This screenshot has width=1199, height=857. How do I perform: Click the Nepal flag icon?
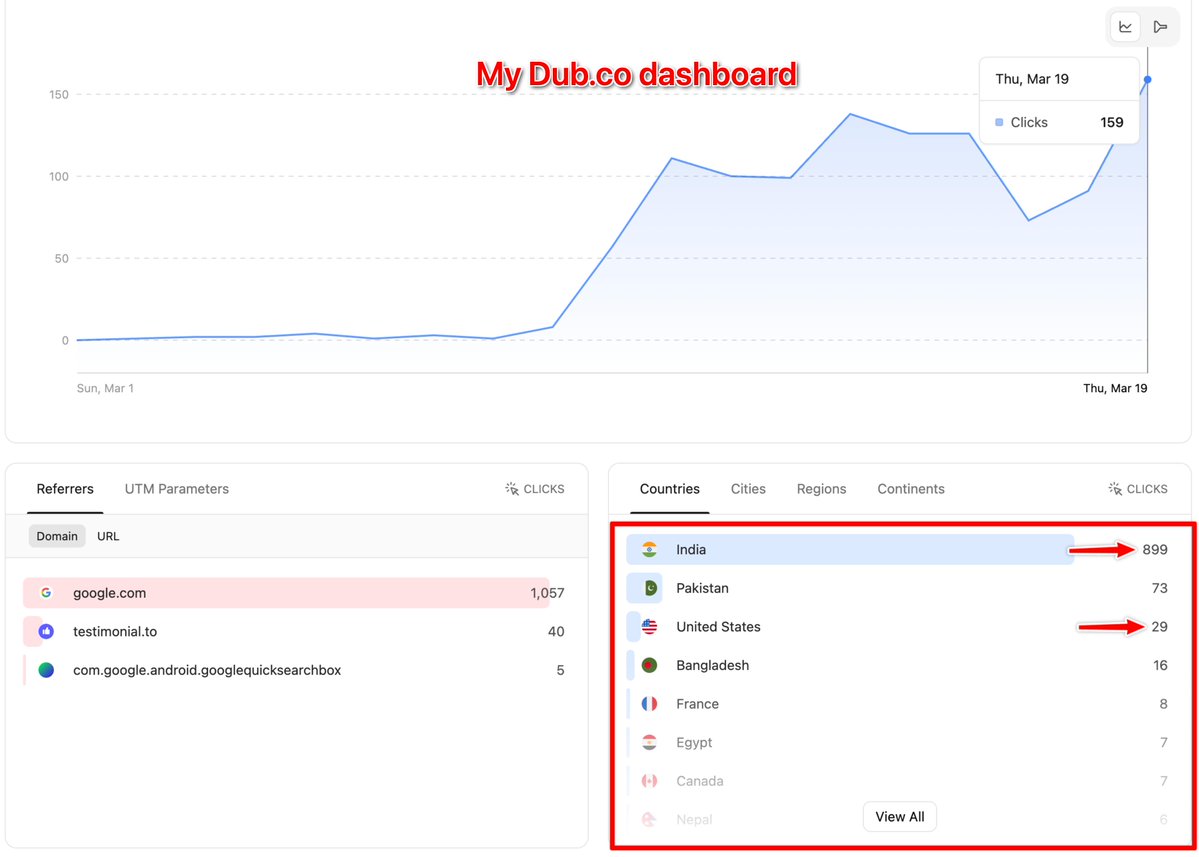[649, 820]
